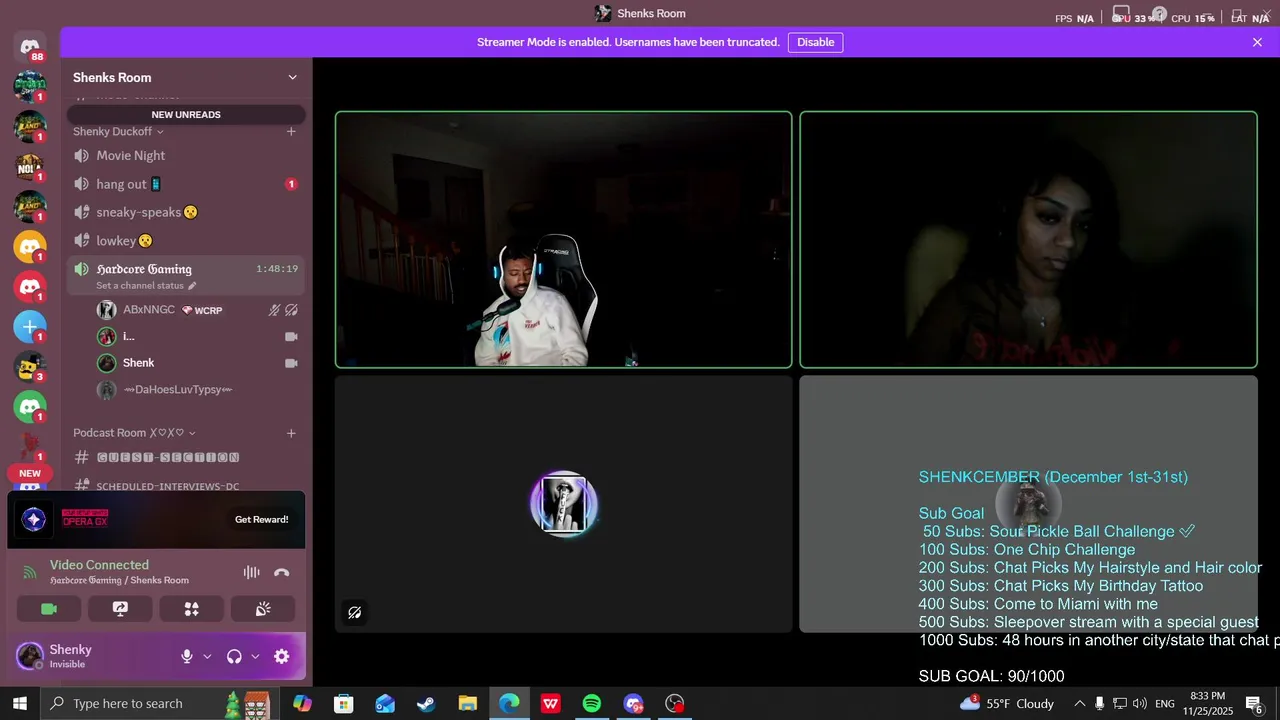Open Steam from taskbar
1280x720 pixels.
click(x=426, y=704)
